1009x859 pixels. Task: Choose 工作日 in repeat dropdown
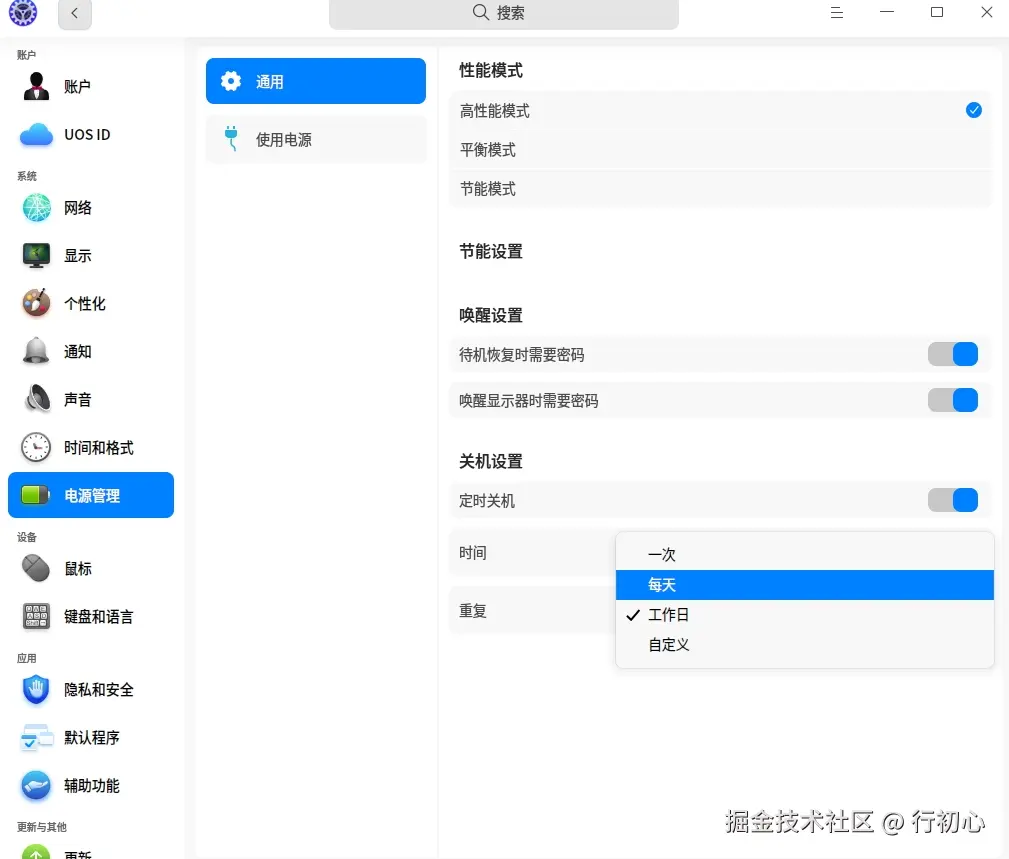coord(804,614)
